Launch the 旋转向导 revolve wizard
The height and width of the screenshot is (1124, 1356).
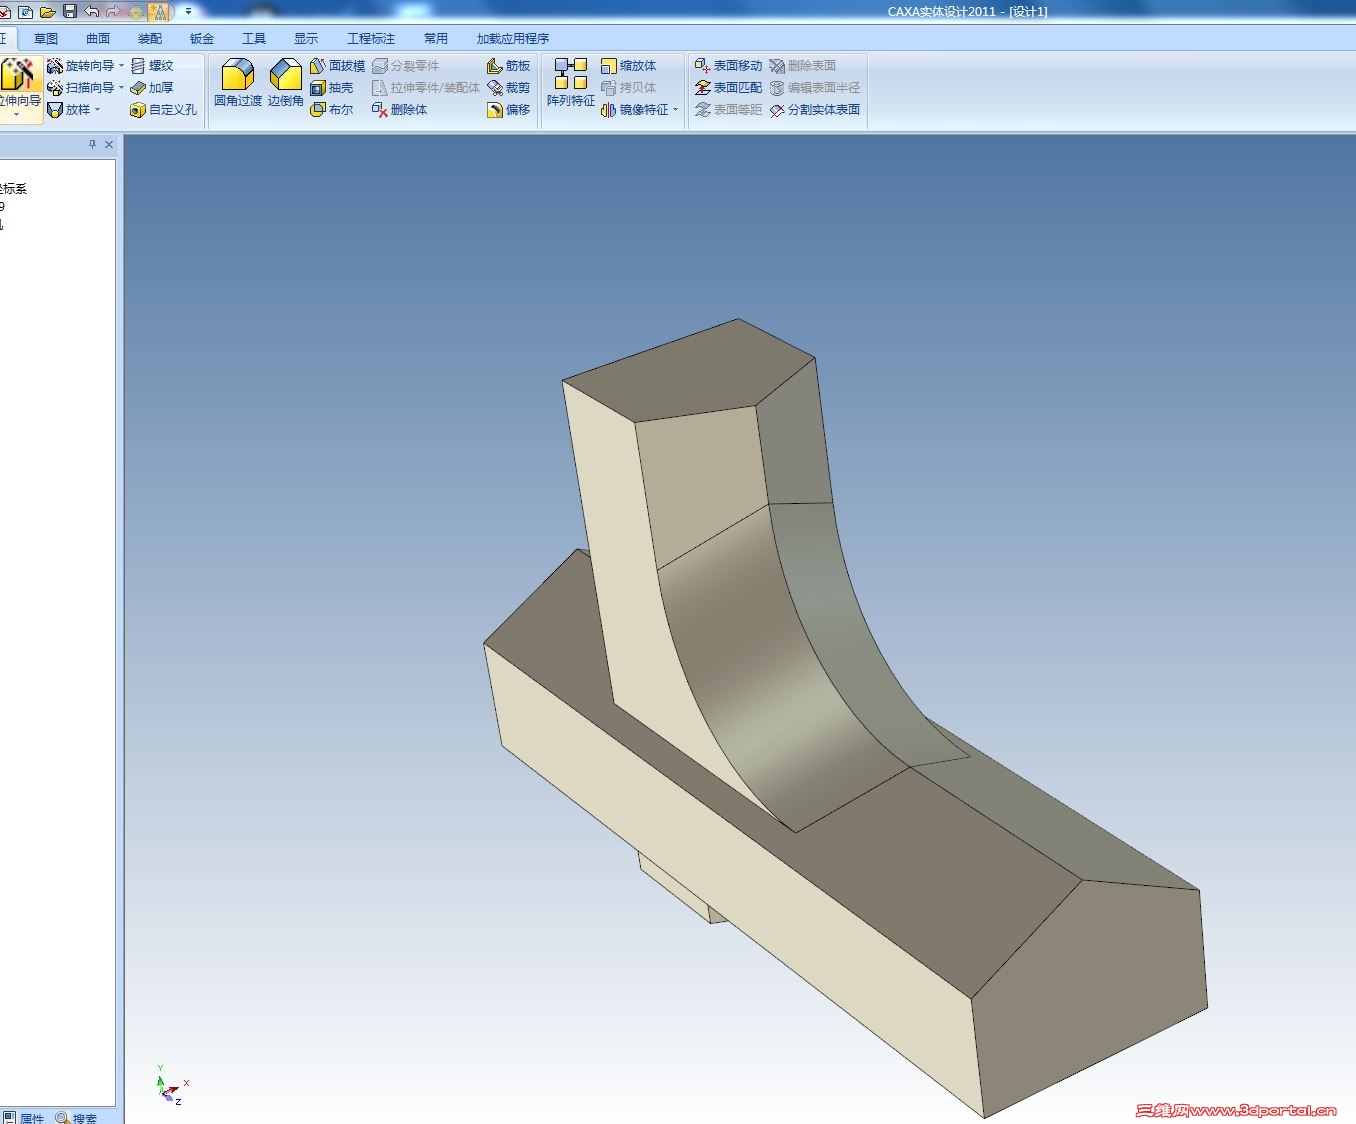click(80, 66)
